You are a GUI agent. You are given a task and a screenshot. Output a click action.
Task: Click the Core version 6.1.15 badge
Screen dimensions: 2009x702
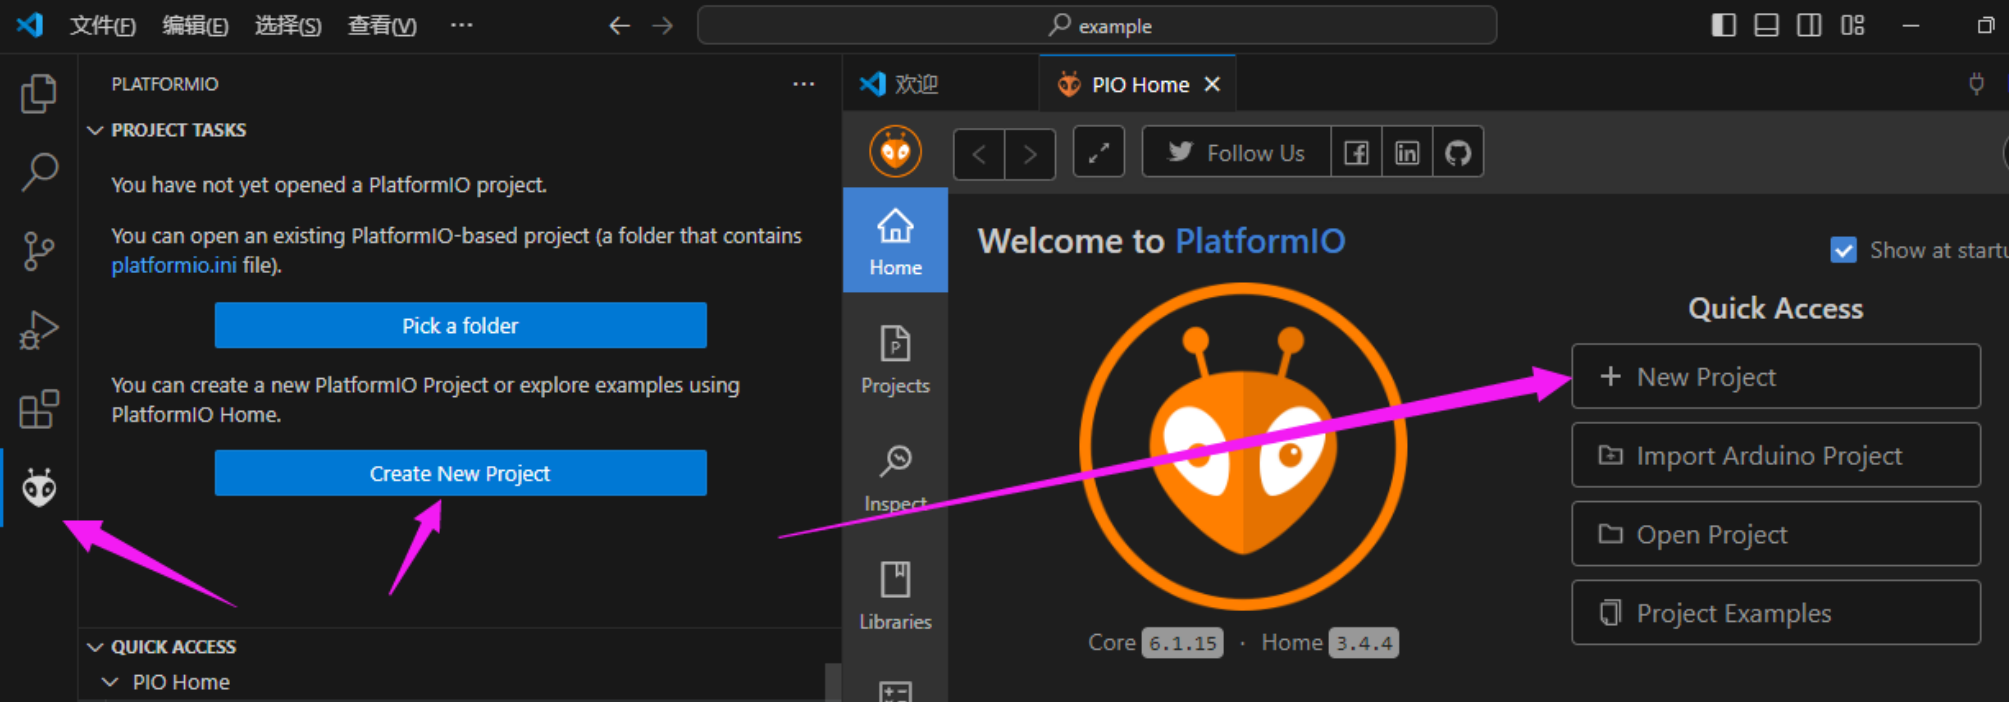(x=1183, y=643)
